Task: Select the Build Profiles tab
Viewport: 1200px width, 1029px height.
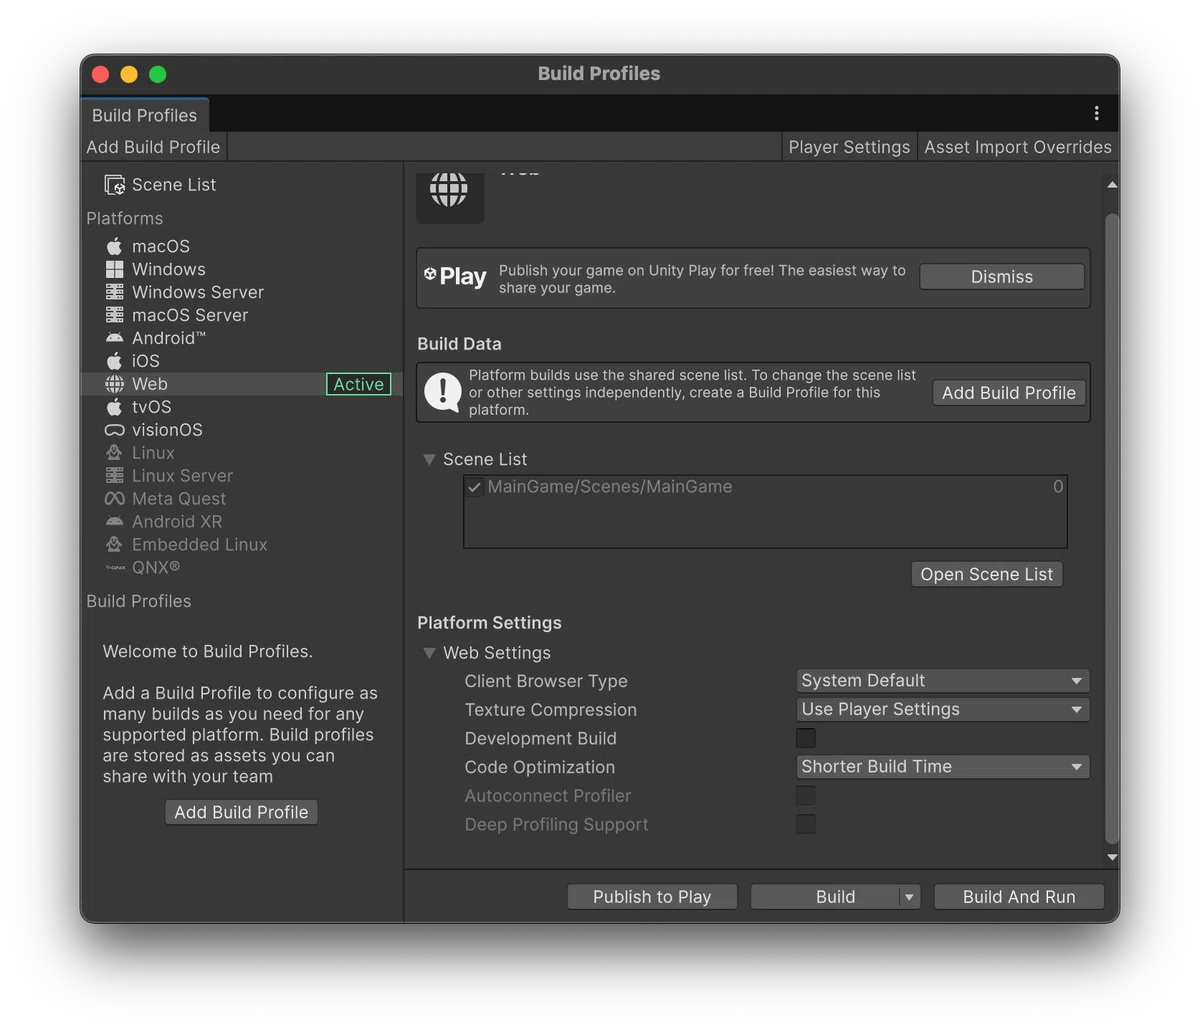Action: pyautogui.click(x=144, y=115)
